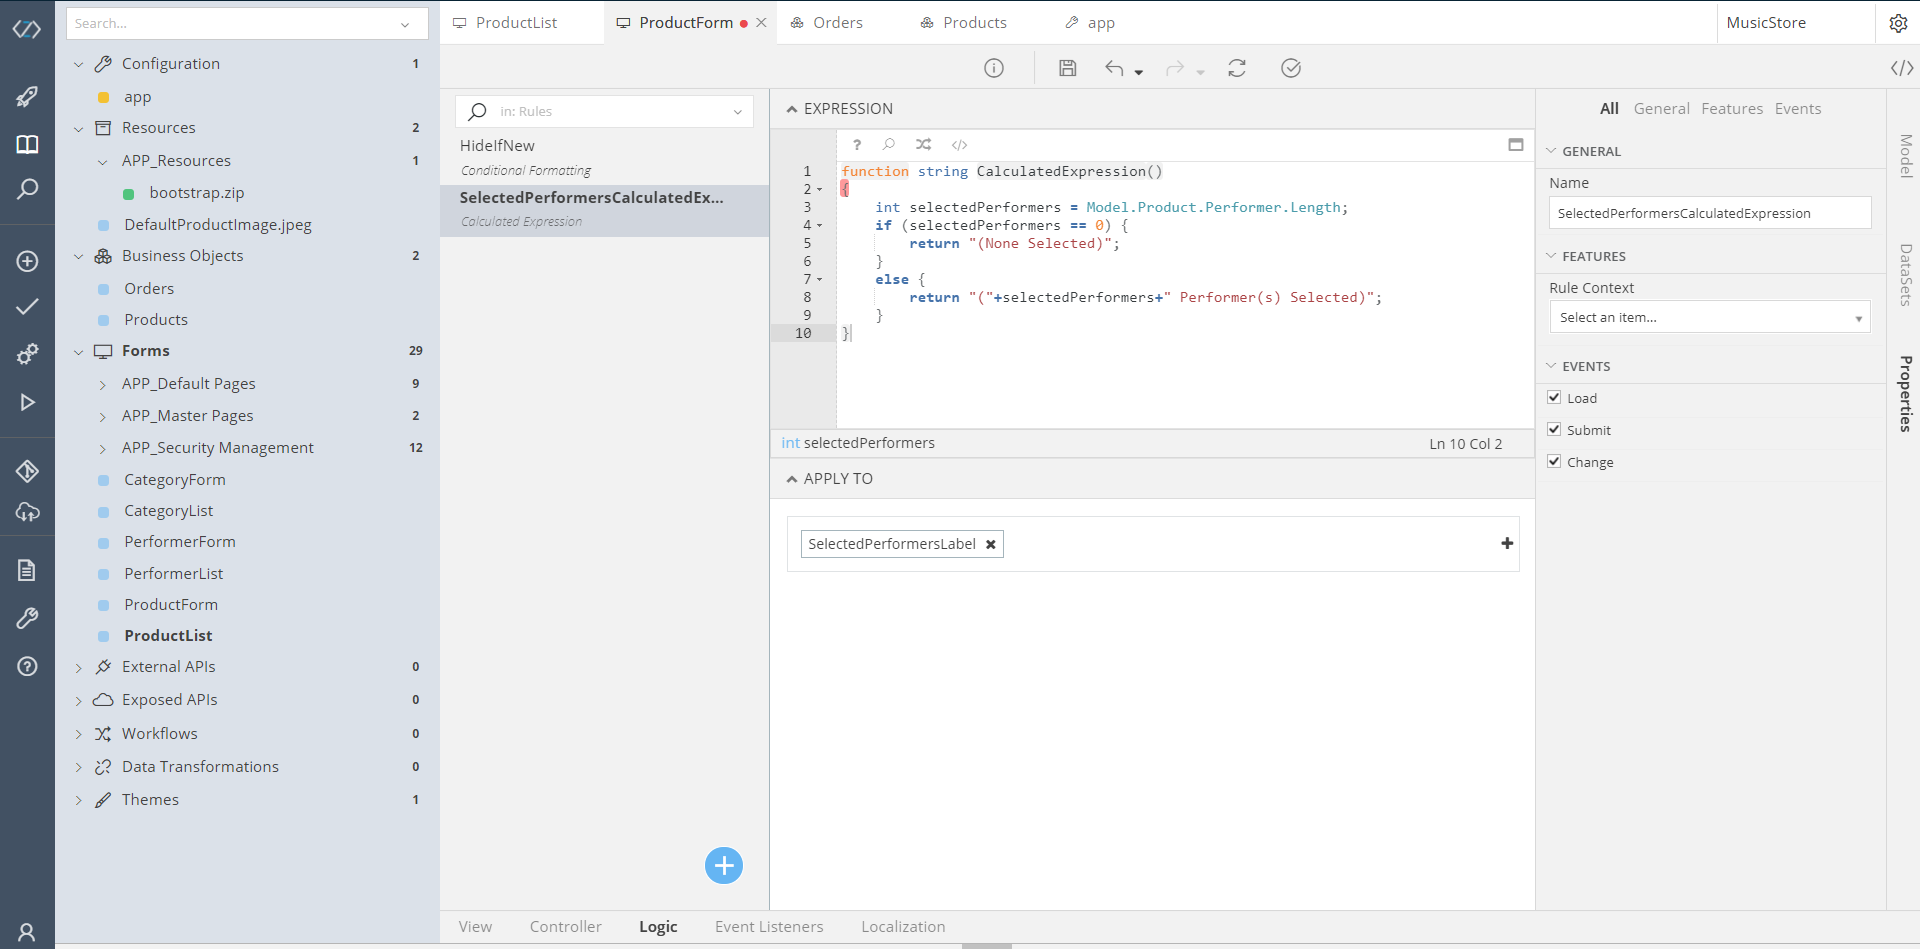Image resolution: width=1920 pixels, height=949 pixels.
Task: Collapse the EXPRESSION section
Action: 792,109
